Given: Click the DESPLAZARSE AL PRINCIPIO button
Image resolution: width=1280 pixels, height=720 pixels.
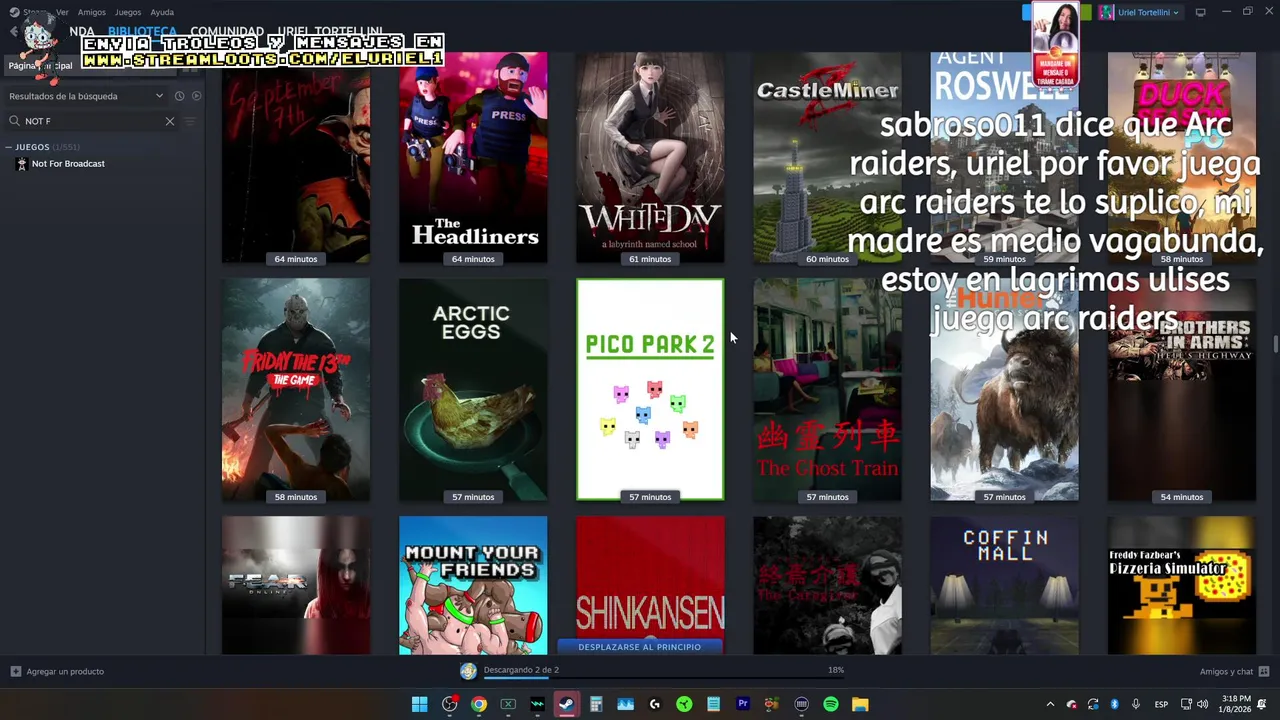Looking at the screenshot, I should pos(639,647).
